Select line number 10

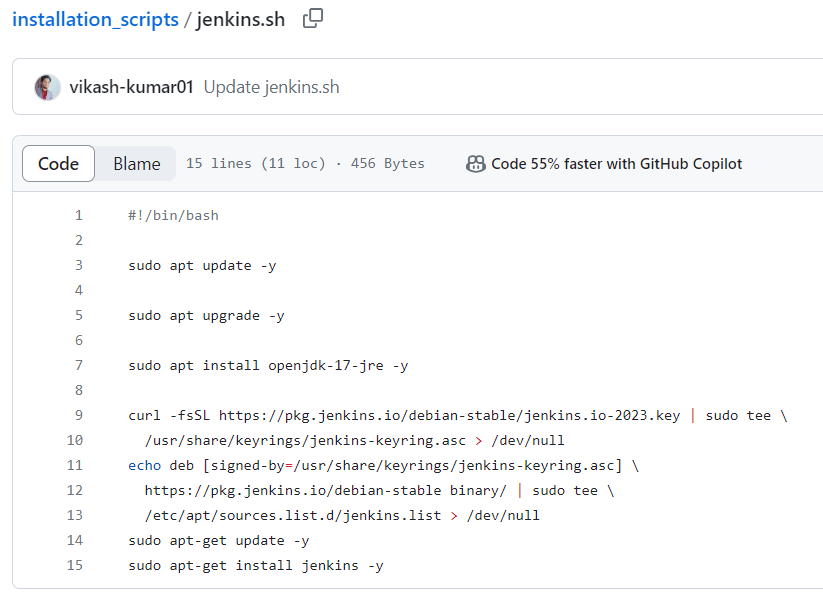tap(75, 440)
